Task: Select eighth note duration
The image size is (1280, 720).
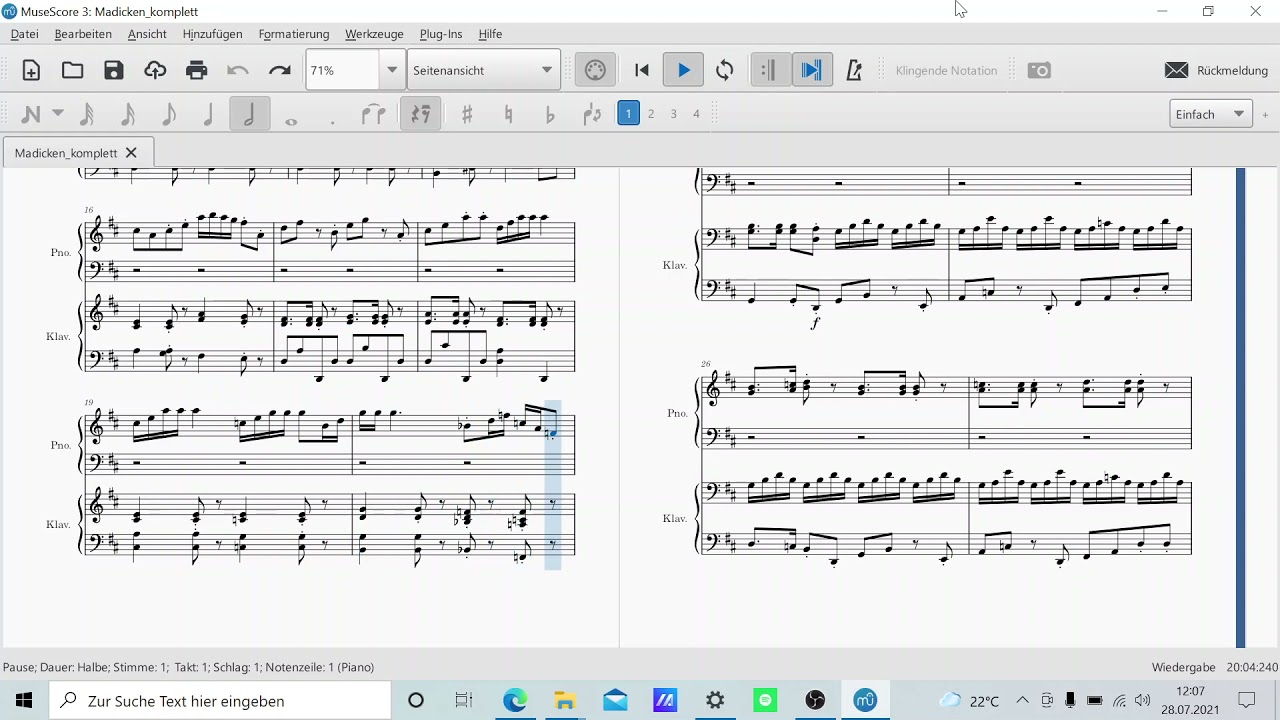Action: click(x=168, y=114)
